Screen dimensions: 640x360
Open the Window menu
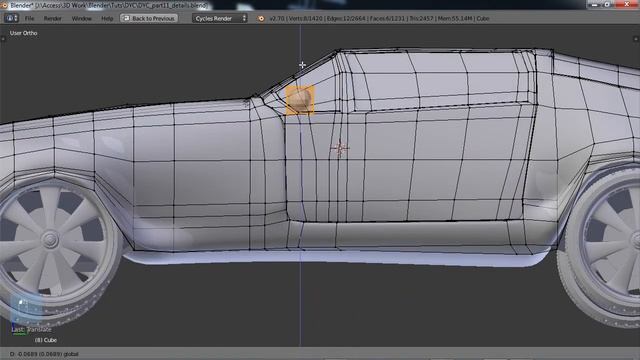(82, 18)
